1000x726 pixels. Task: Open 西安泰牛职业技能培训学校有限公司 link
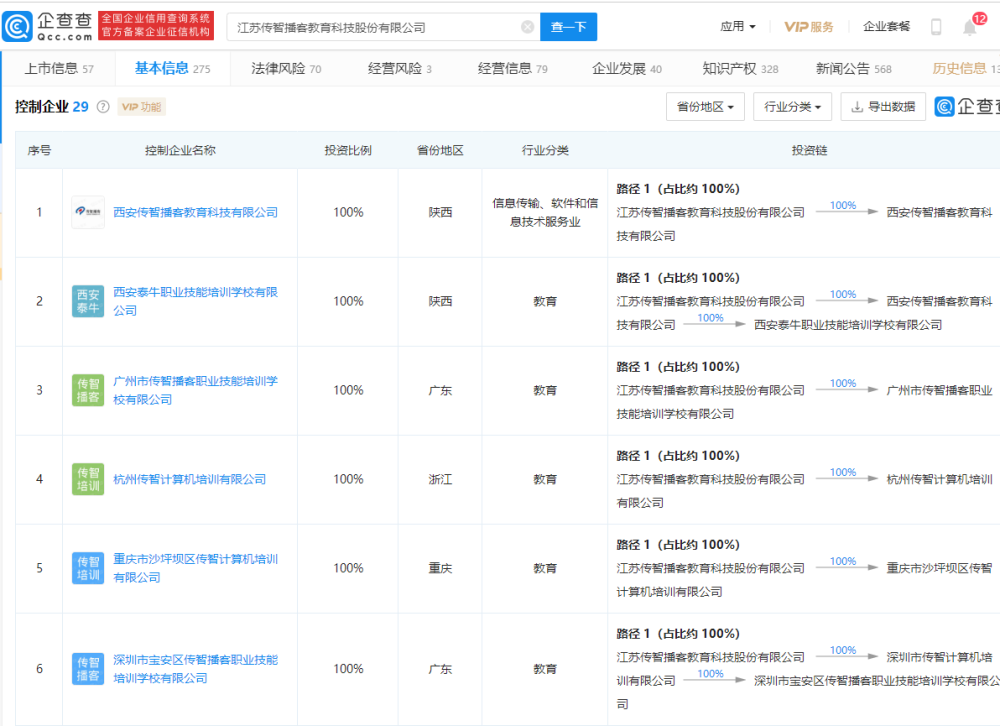195,301
